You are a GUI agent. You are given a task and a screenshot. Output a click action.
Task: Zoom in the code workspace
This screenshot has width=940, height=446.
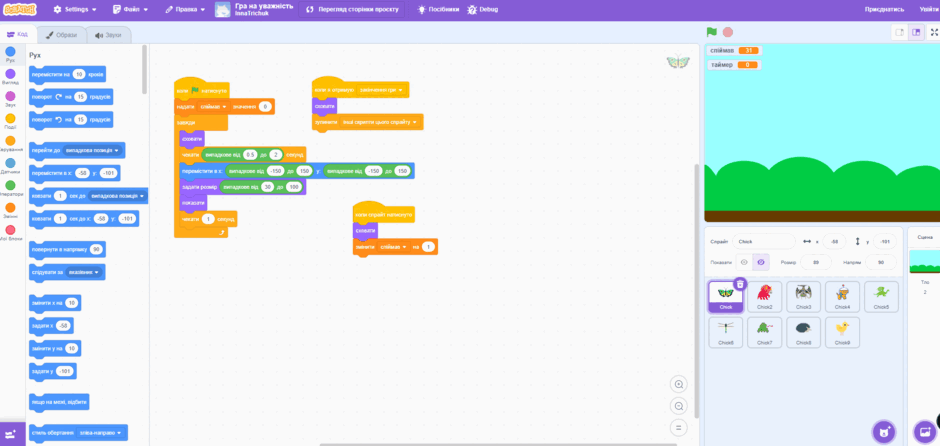coord(679,384)
